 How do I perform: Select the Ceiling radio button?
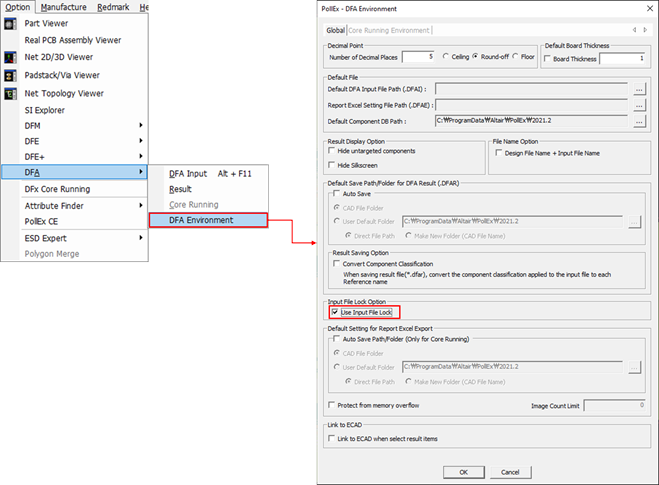(445, 57)
